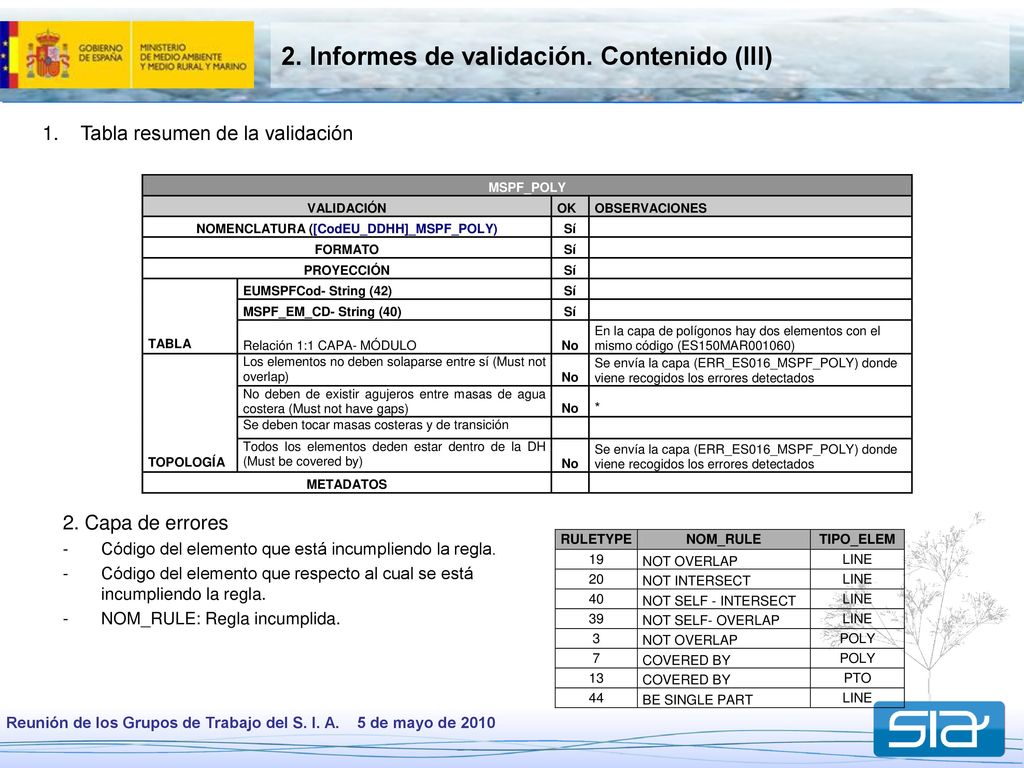Click 'Capa de errores' heading
1024x768 pixels.
[x=146, y=523]
